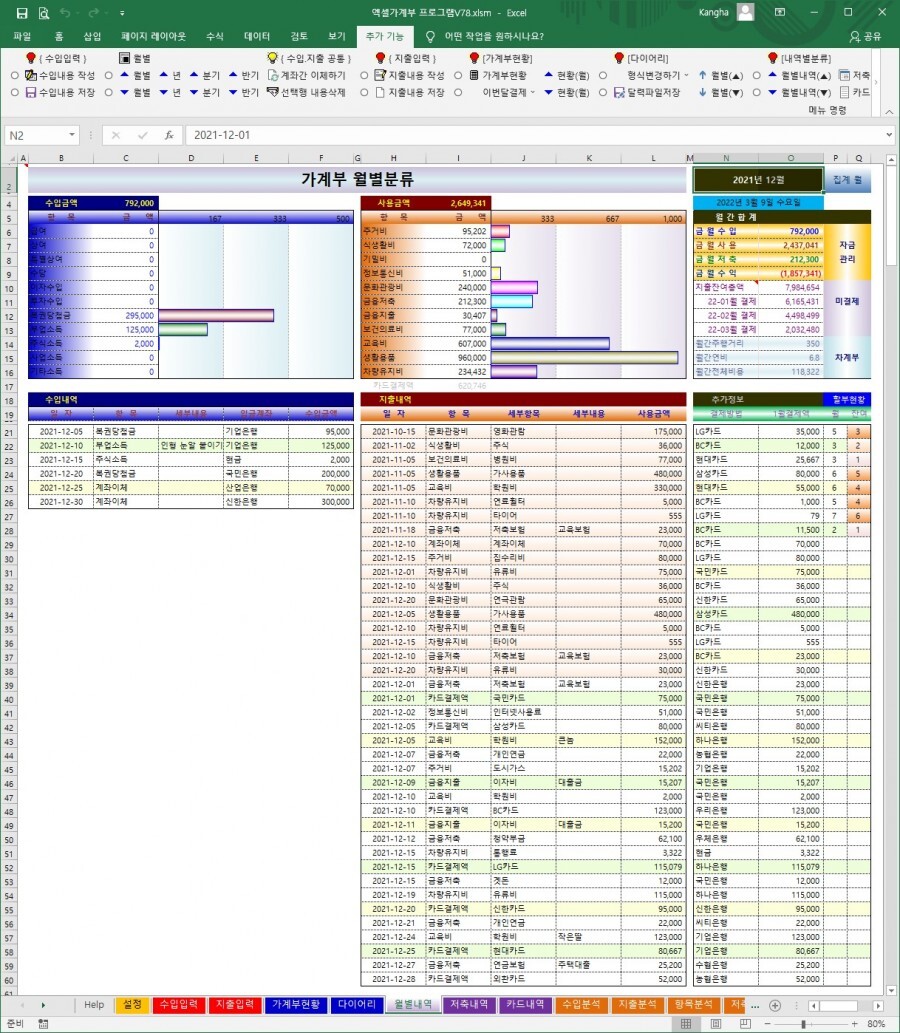Click the down-triangle 분기 command
Viewport: 900px width, 1033px height.
click(204, 93)
